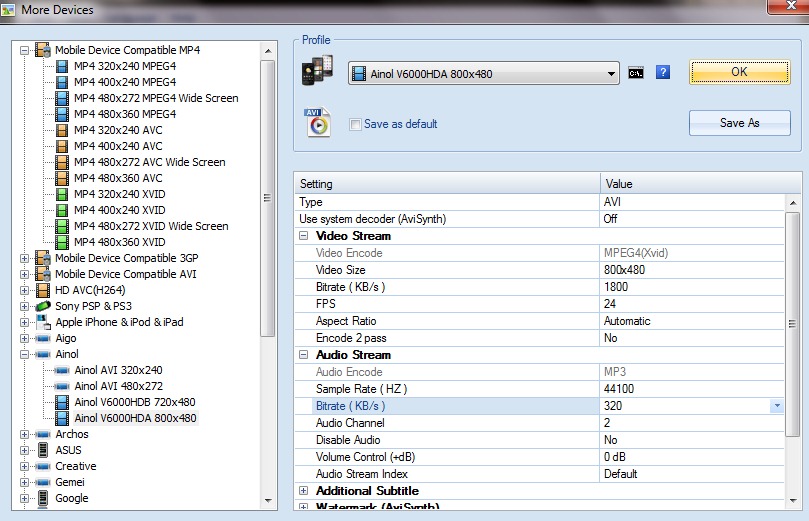Click icon of MP4 480x360 MPEG4
The image size is (809, 521).
point(62,114)
